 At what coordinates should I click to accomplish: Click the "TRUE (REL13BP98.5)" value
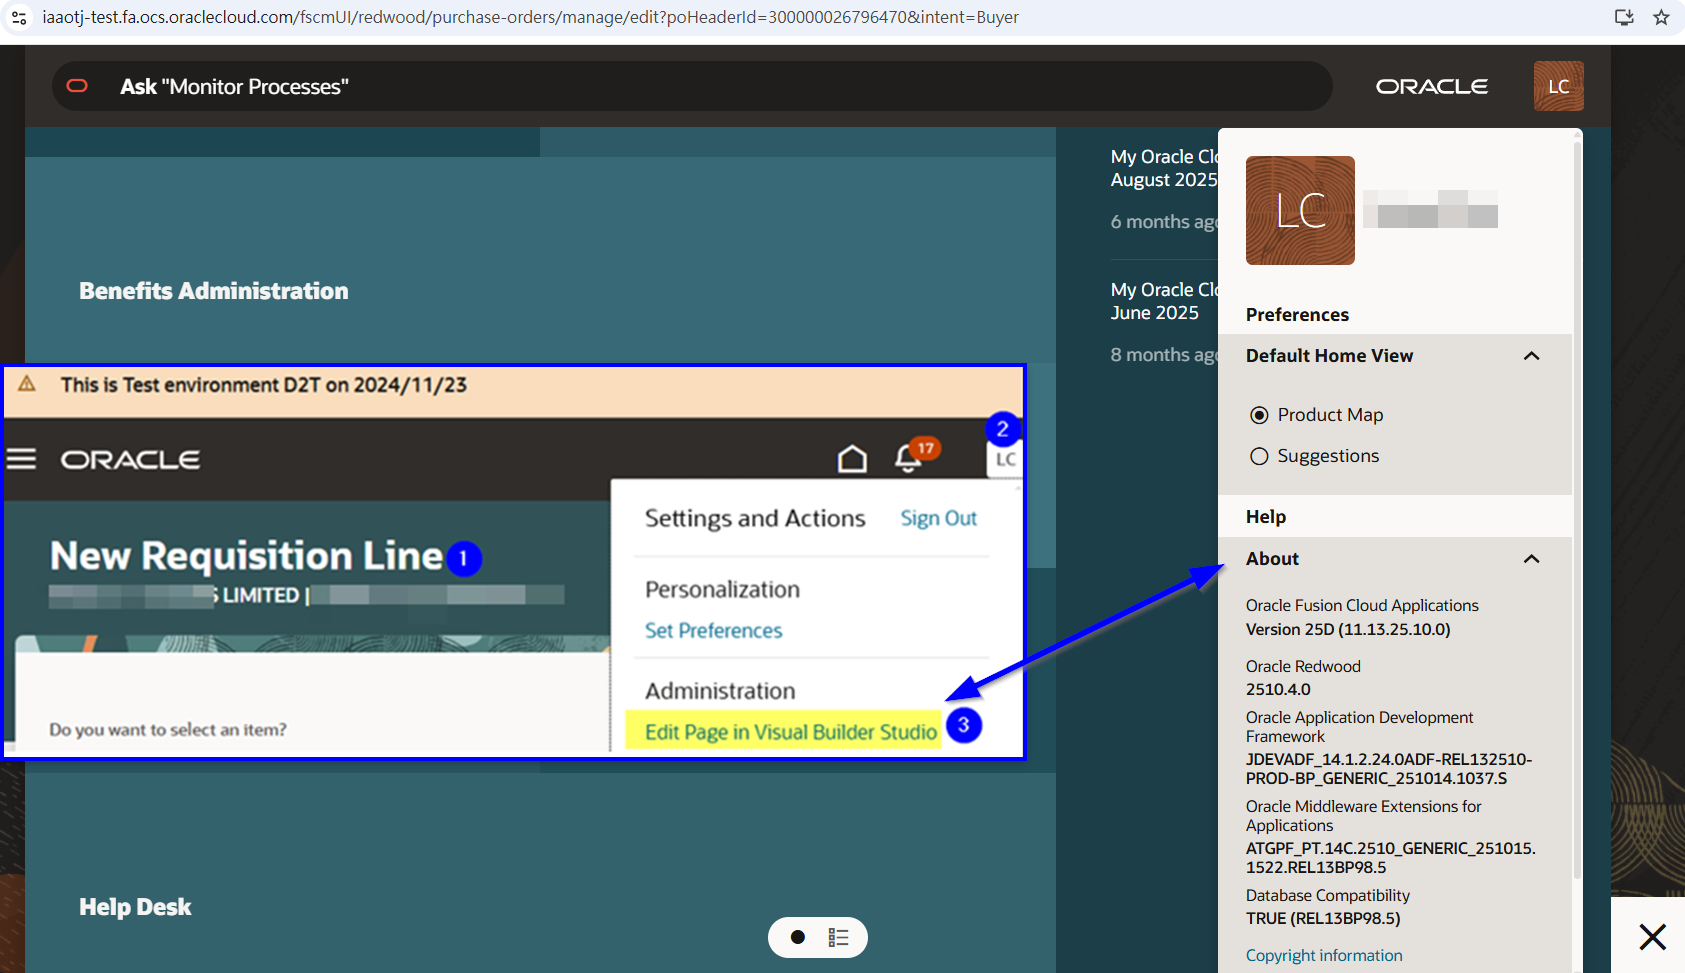(x=1323, y=918)
